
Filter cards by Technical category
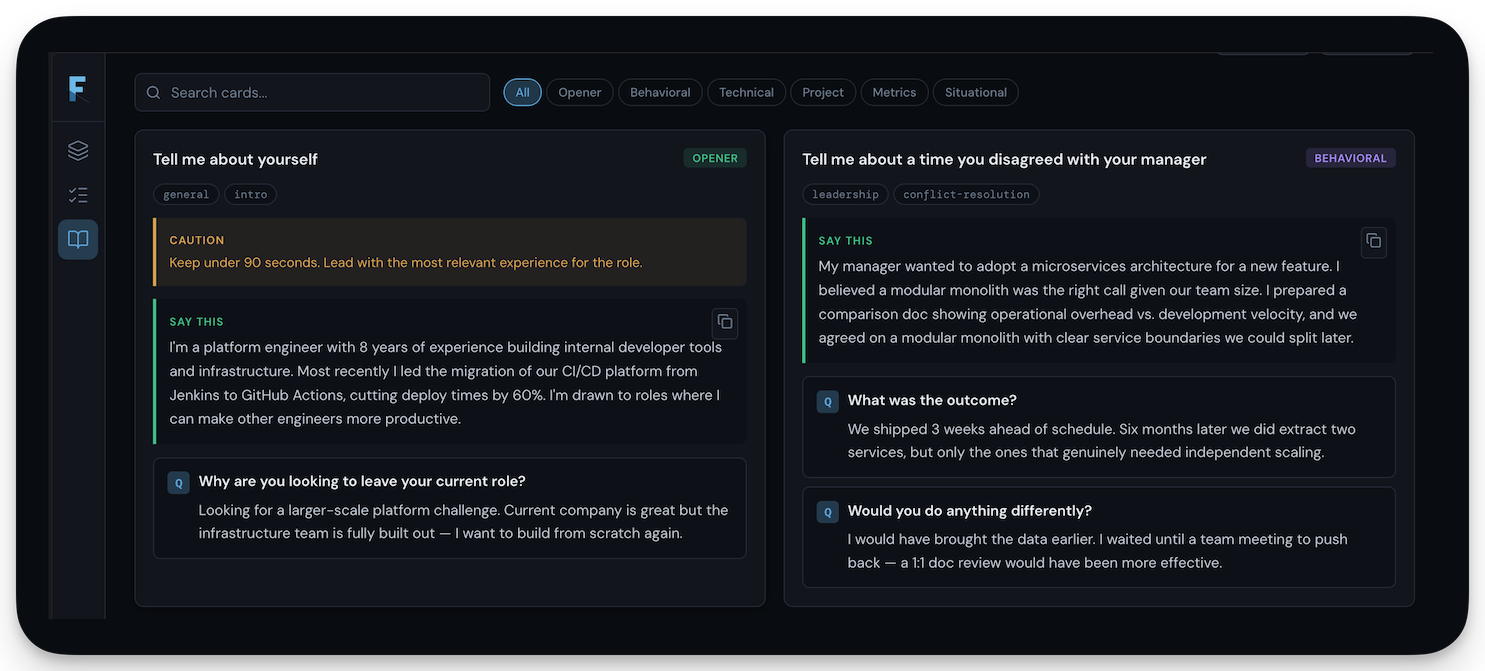746,93
